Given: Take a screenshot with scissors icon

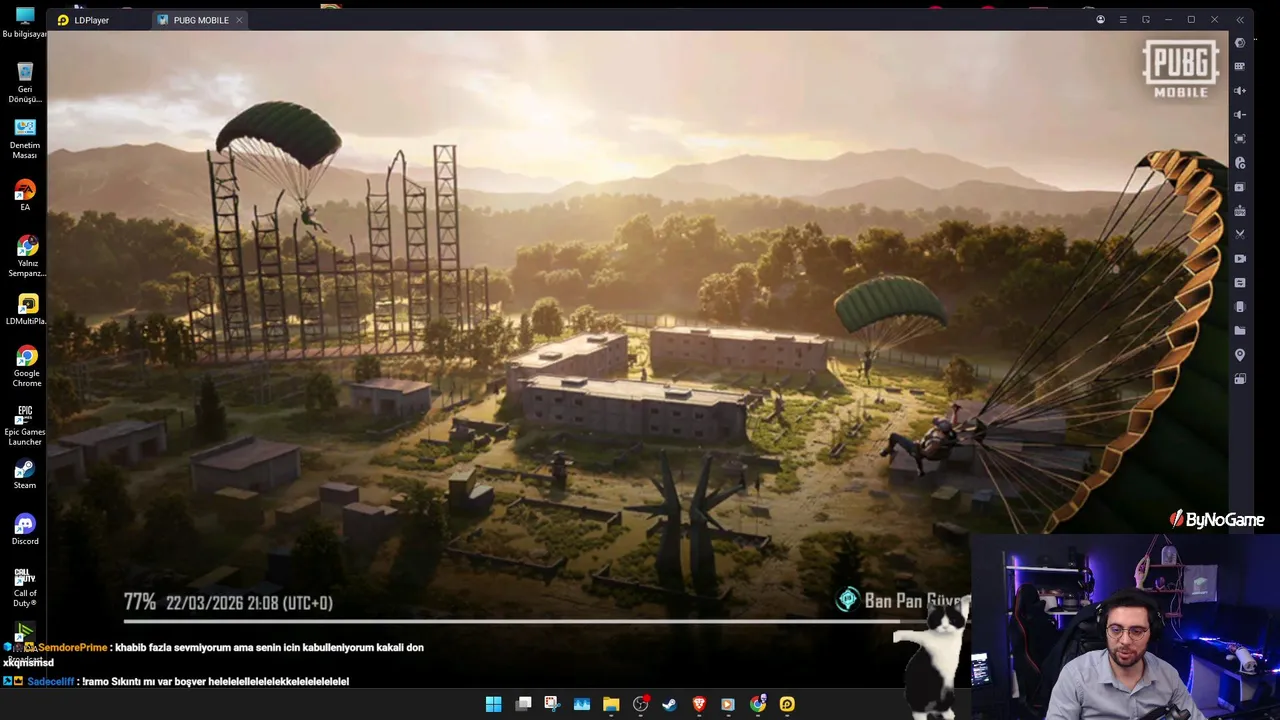Looking at the screenshot, I should (1240, 234).
